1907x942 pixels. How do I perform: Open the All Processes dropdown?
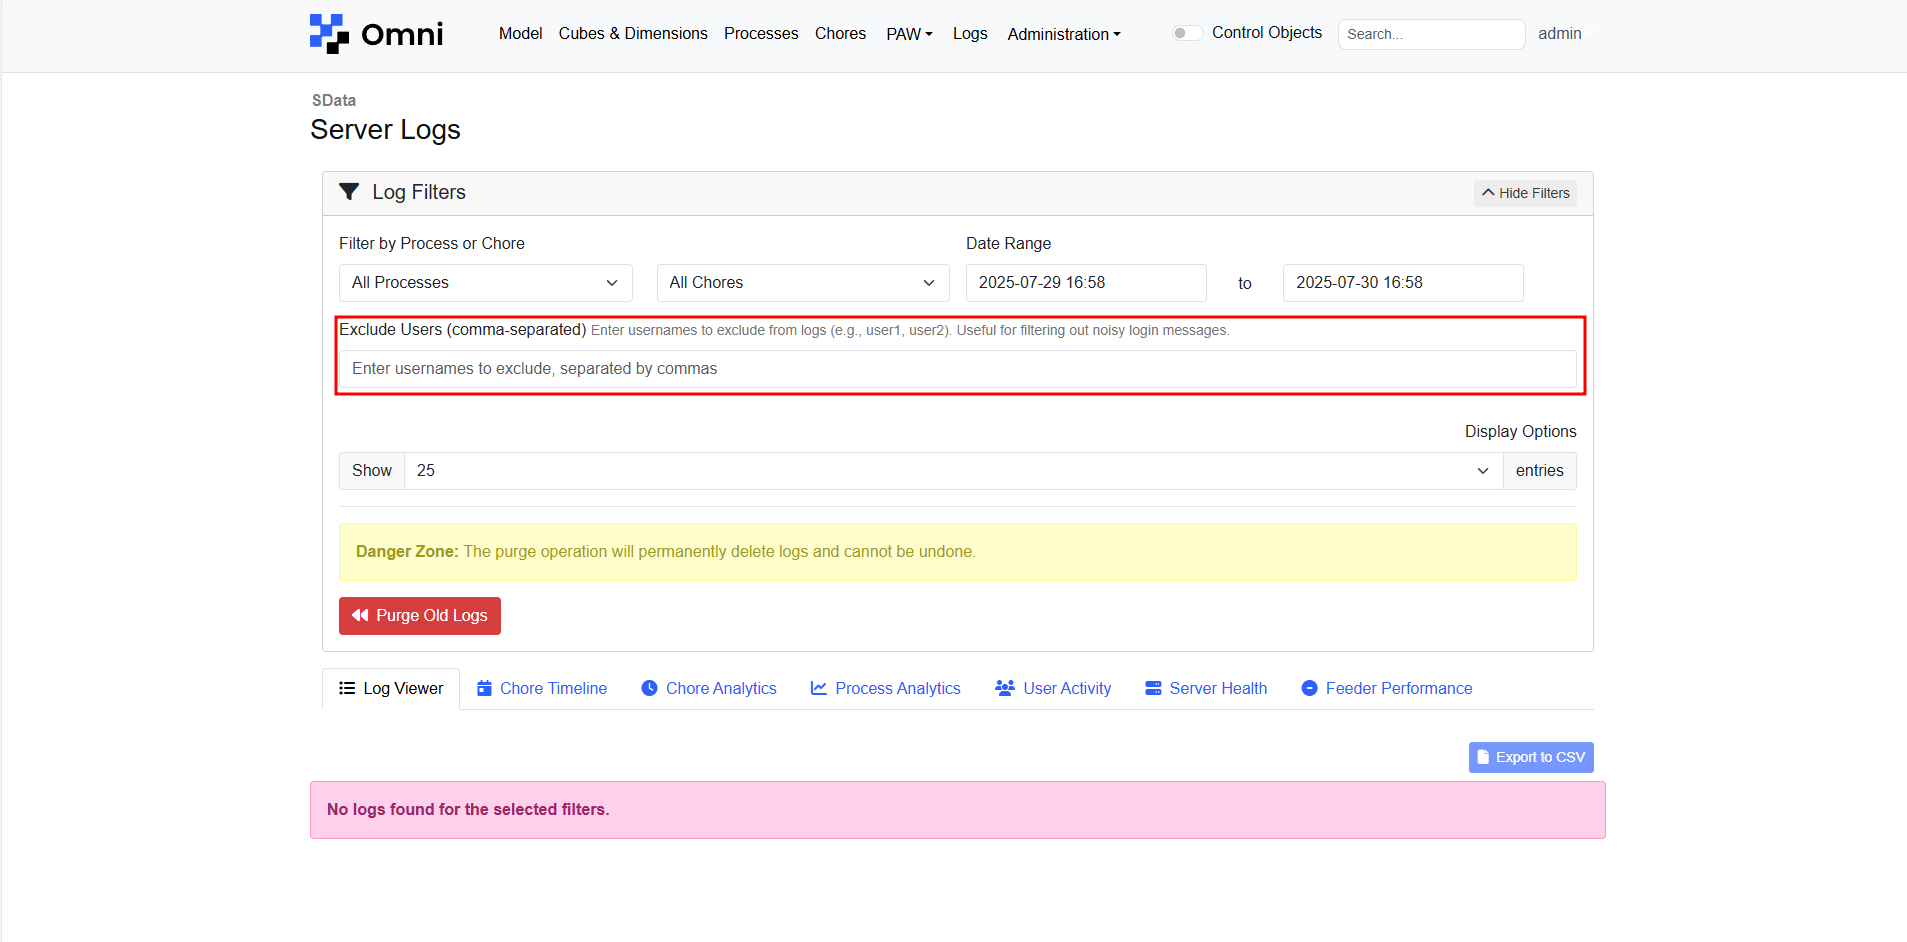[486, 283]
